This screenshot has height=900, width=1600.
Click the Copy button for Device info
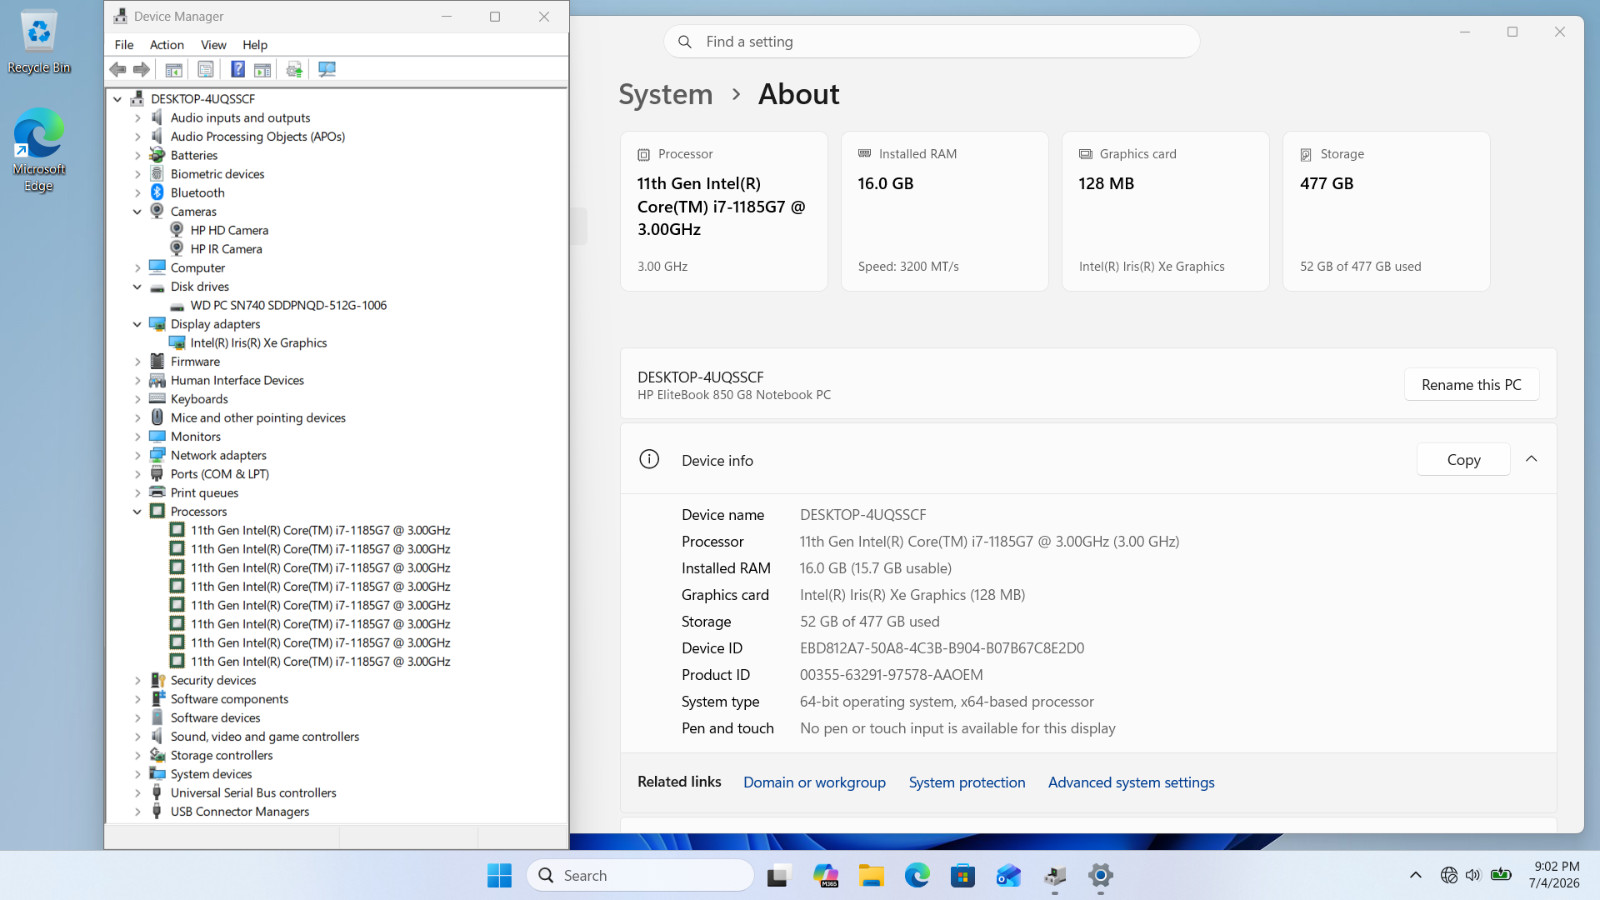[x=1463, y=460]
